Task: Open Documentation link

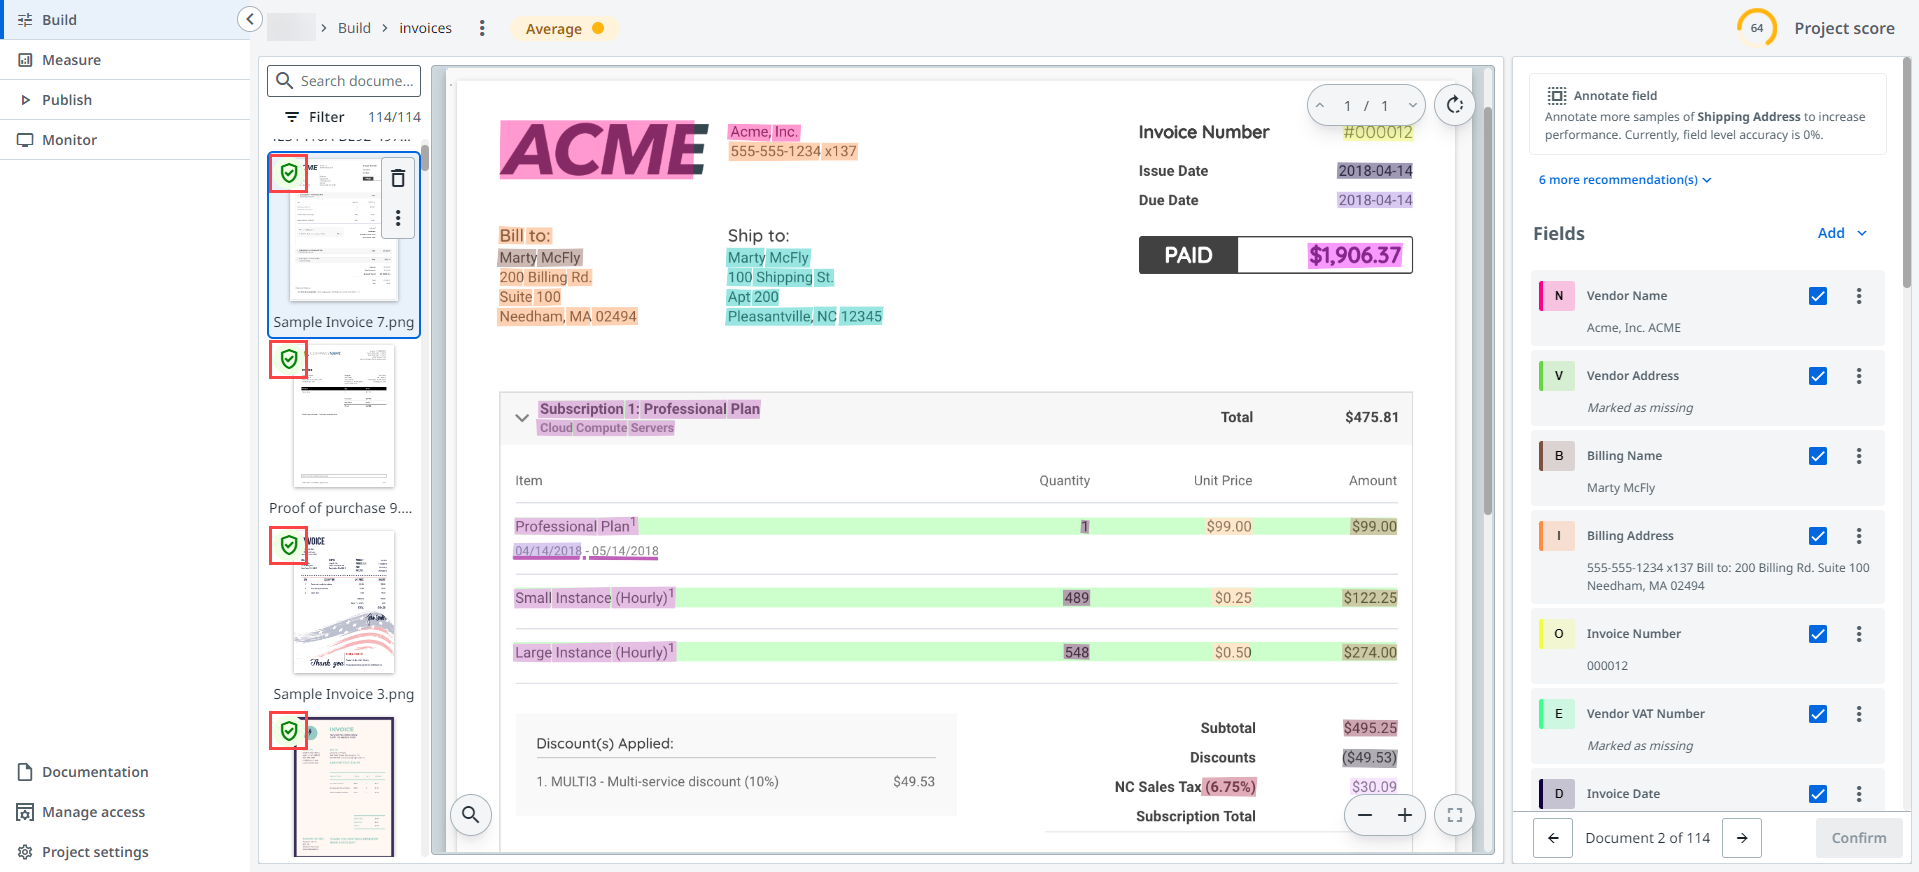Action: [84, 772]
